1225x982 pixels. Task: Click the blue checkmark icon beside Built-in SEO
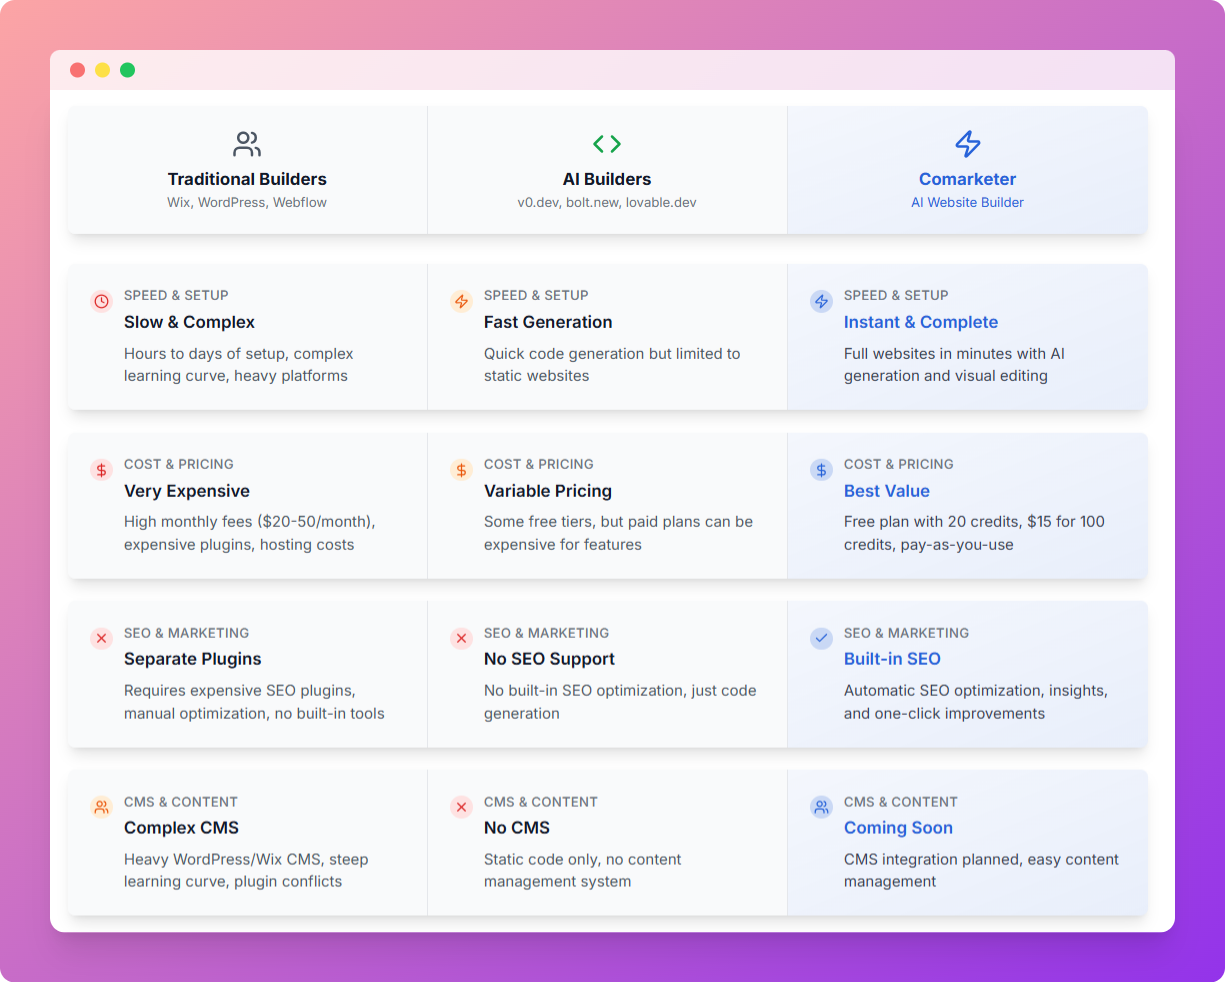click(821, 638)
